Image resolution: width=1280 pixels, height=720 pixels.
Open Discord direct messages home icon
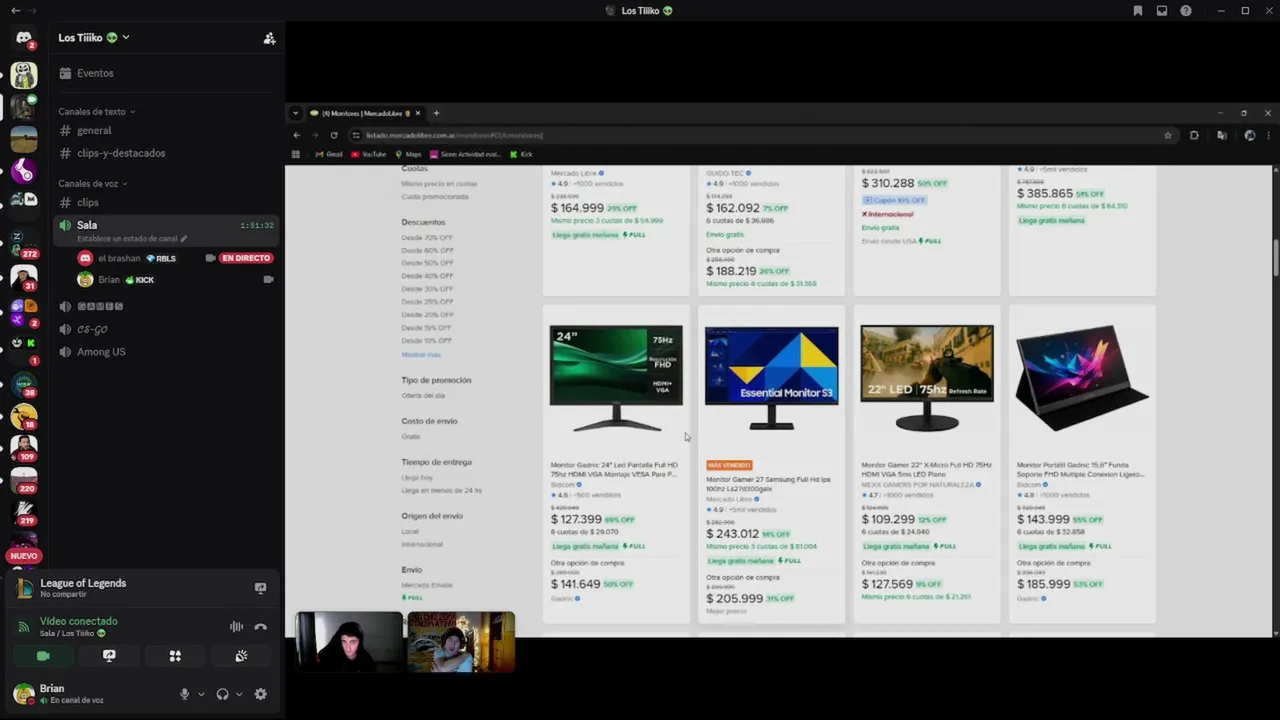pos(24,39)
